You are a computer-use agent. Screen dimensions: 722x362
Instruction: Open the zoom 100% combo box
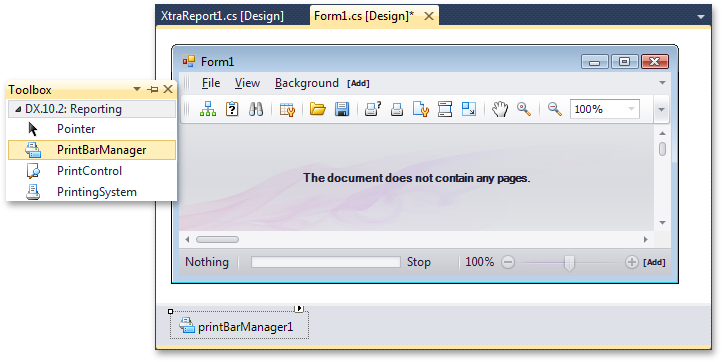coord(605,109)
